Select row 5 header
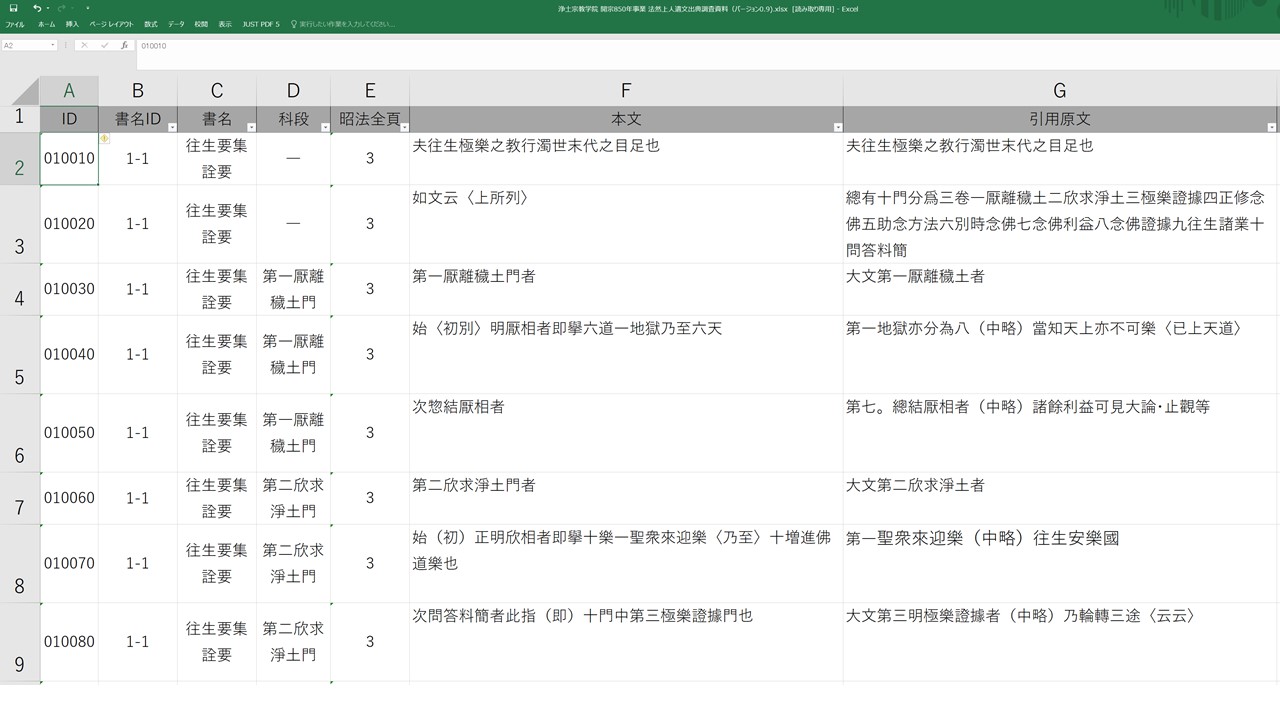The image size is (1280, 720). [x=20, y=355]
